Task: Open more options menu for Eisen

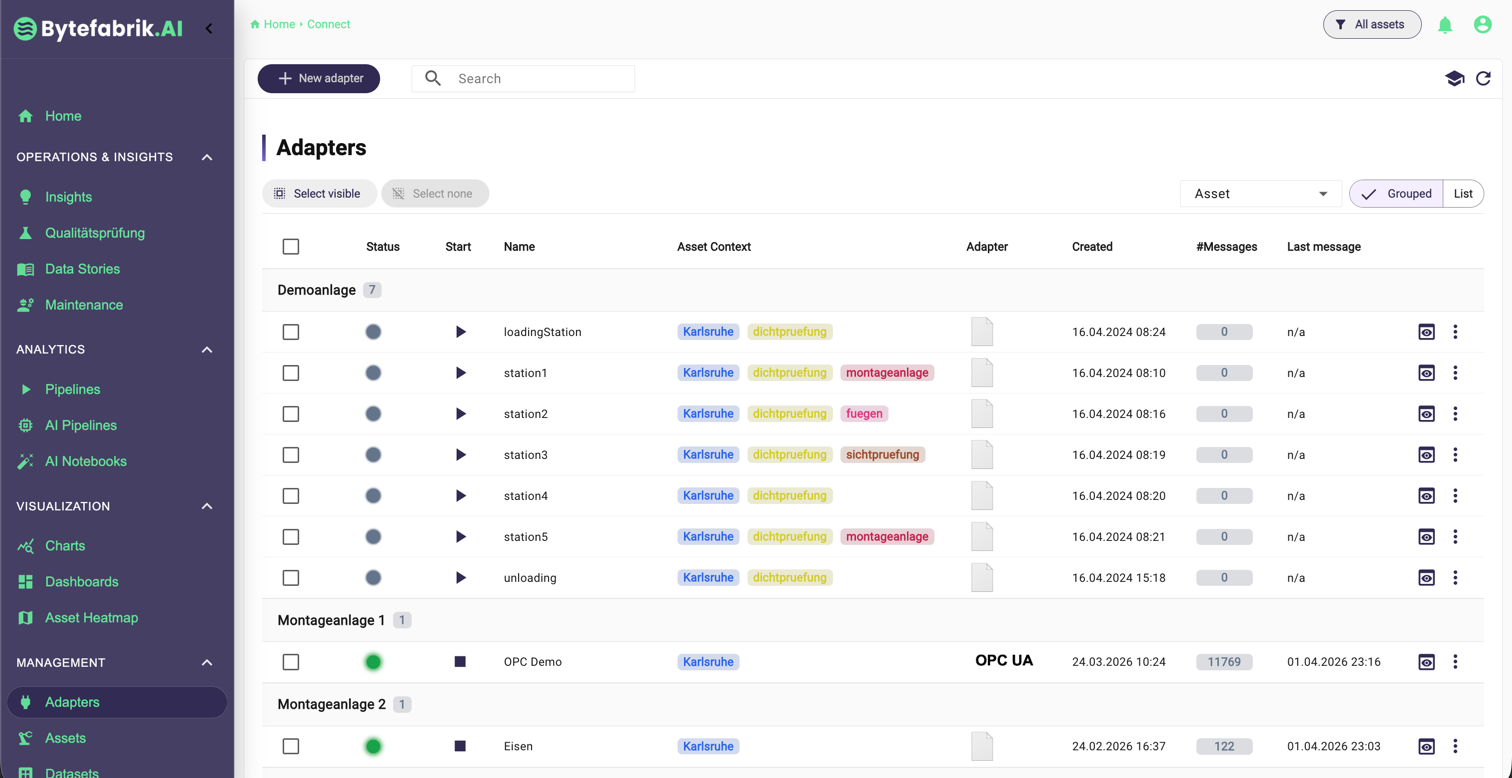Action: [x=1455, y=746]
